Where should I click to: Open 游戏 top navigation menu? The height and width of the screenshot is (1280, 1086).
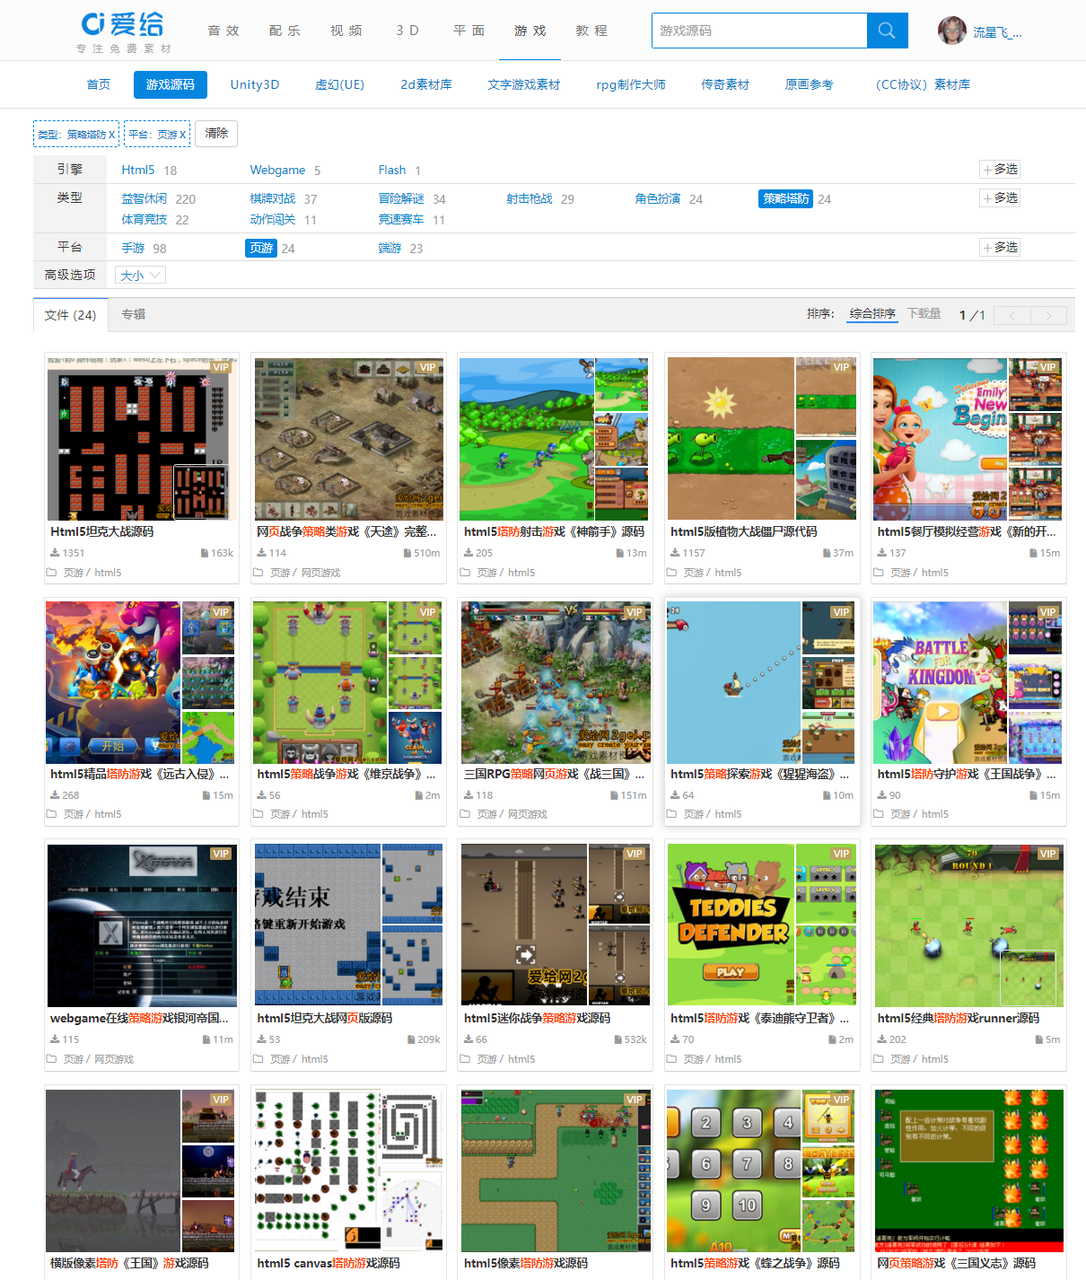pyautogui.click(x=531, y=31)
